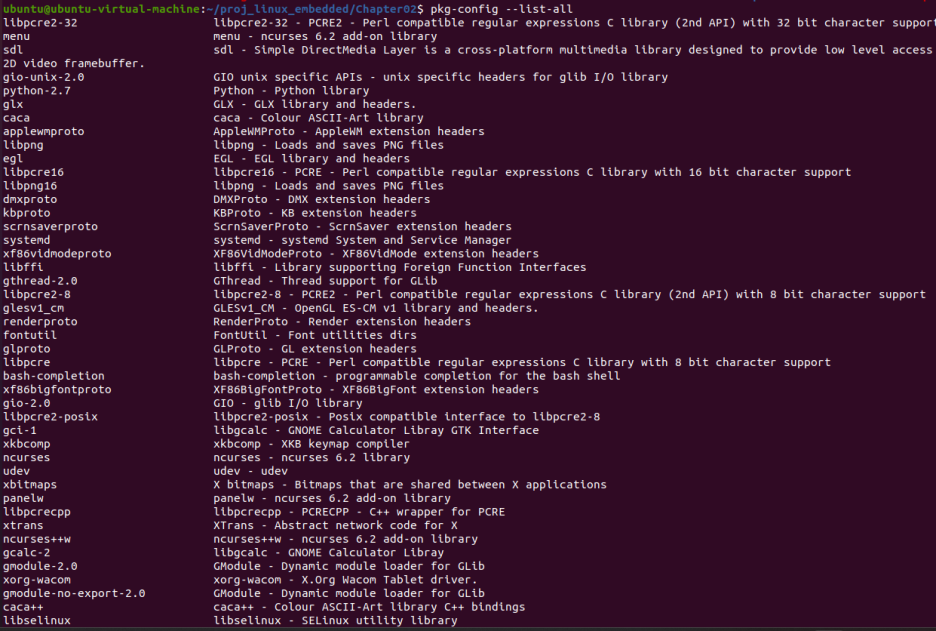Click 'caca - Colour ASCII-Art library' description
The height and width of the screenshot is (631, 936).
tap(318, 118)
